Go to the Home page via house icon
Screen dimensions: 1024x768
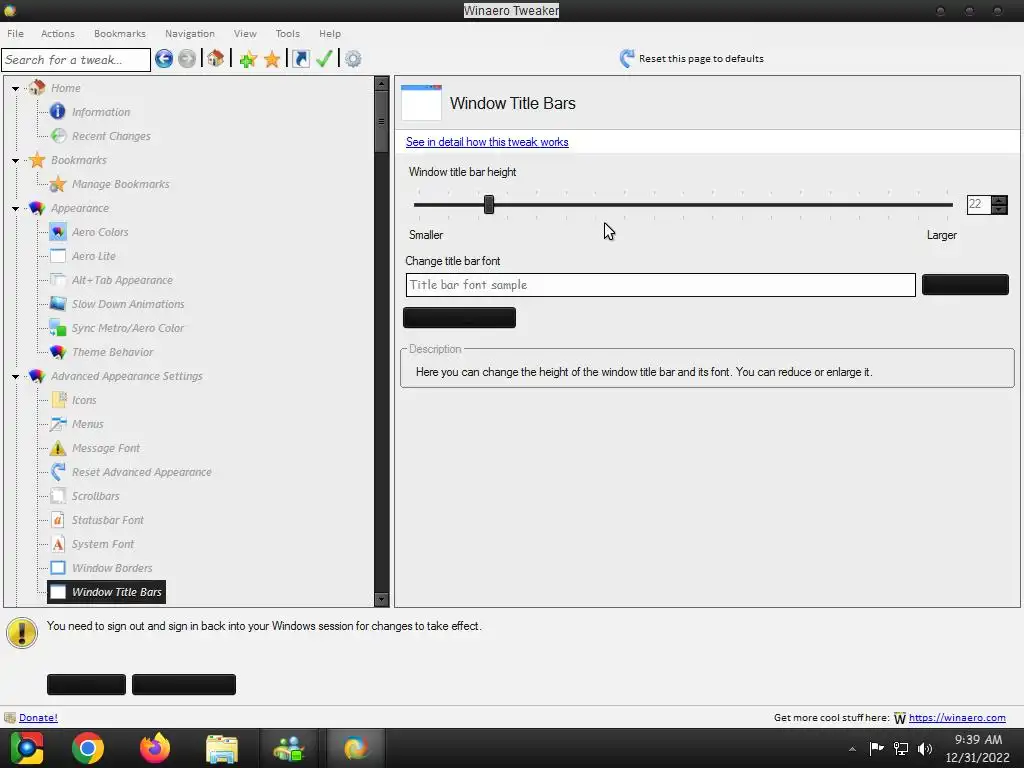[x=216, y=59]
